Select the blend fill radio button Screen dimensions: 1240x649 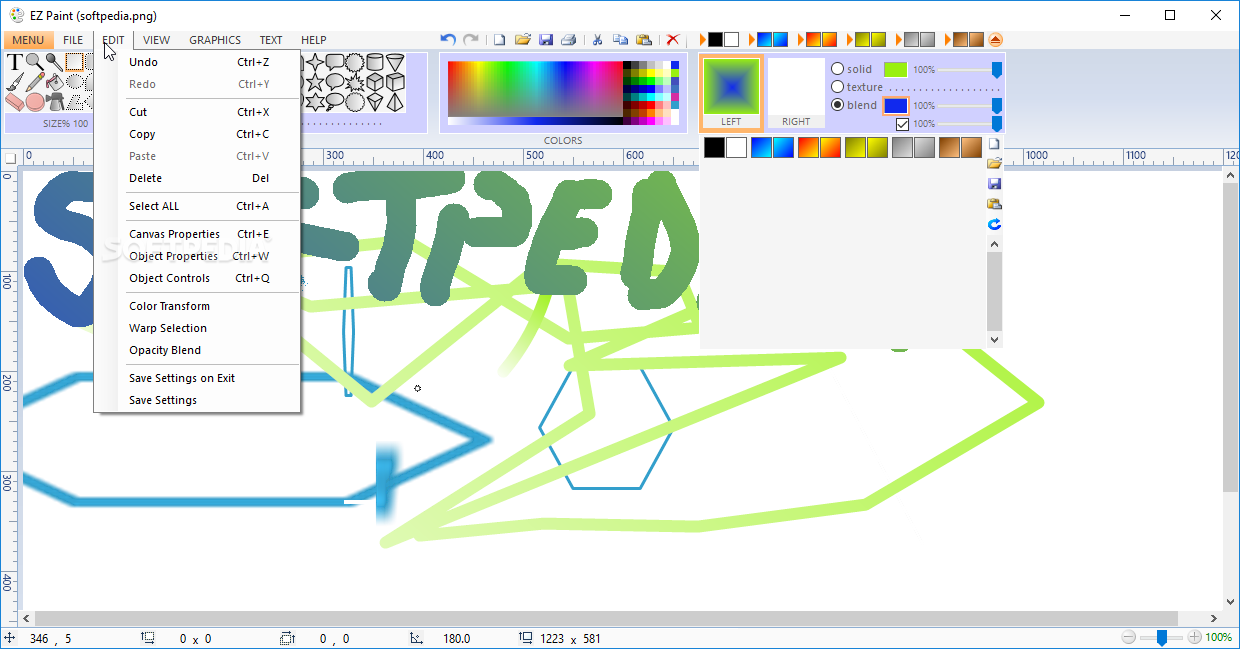tap(838, 105)
